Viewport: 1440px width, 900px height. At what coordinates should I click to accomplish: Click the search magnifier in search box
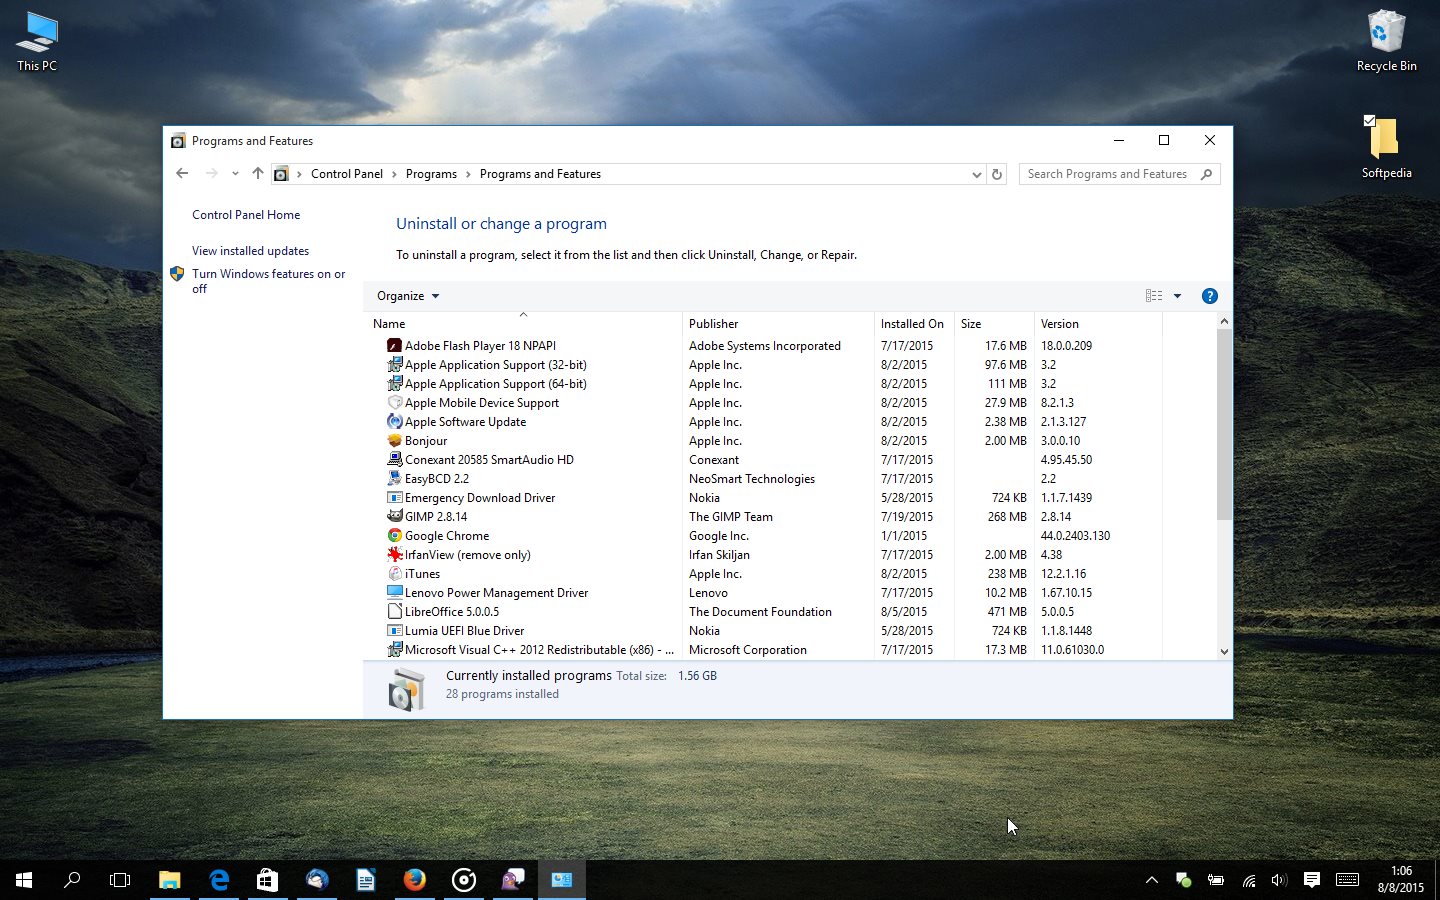click(1206, 174)
